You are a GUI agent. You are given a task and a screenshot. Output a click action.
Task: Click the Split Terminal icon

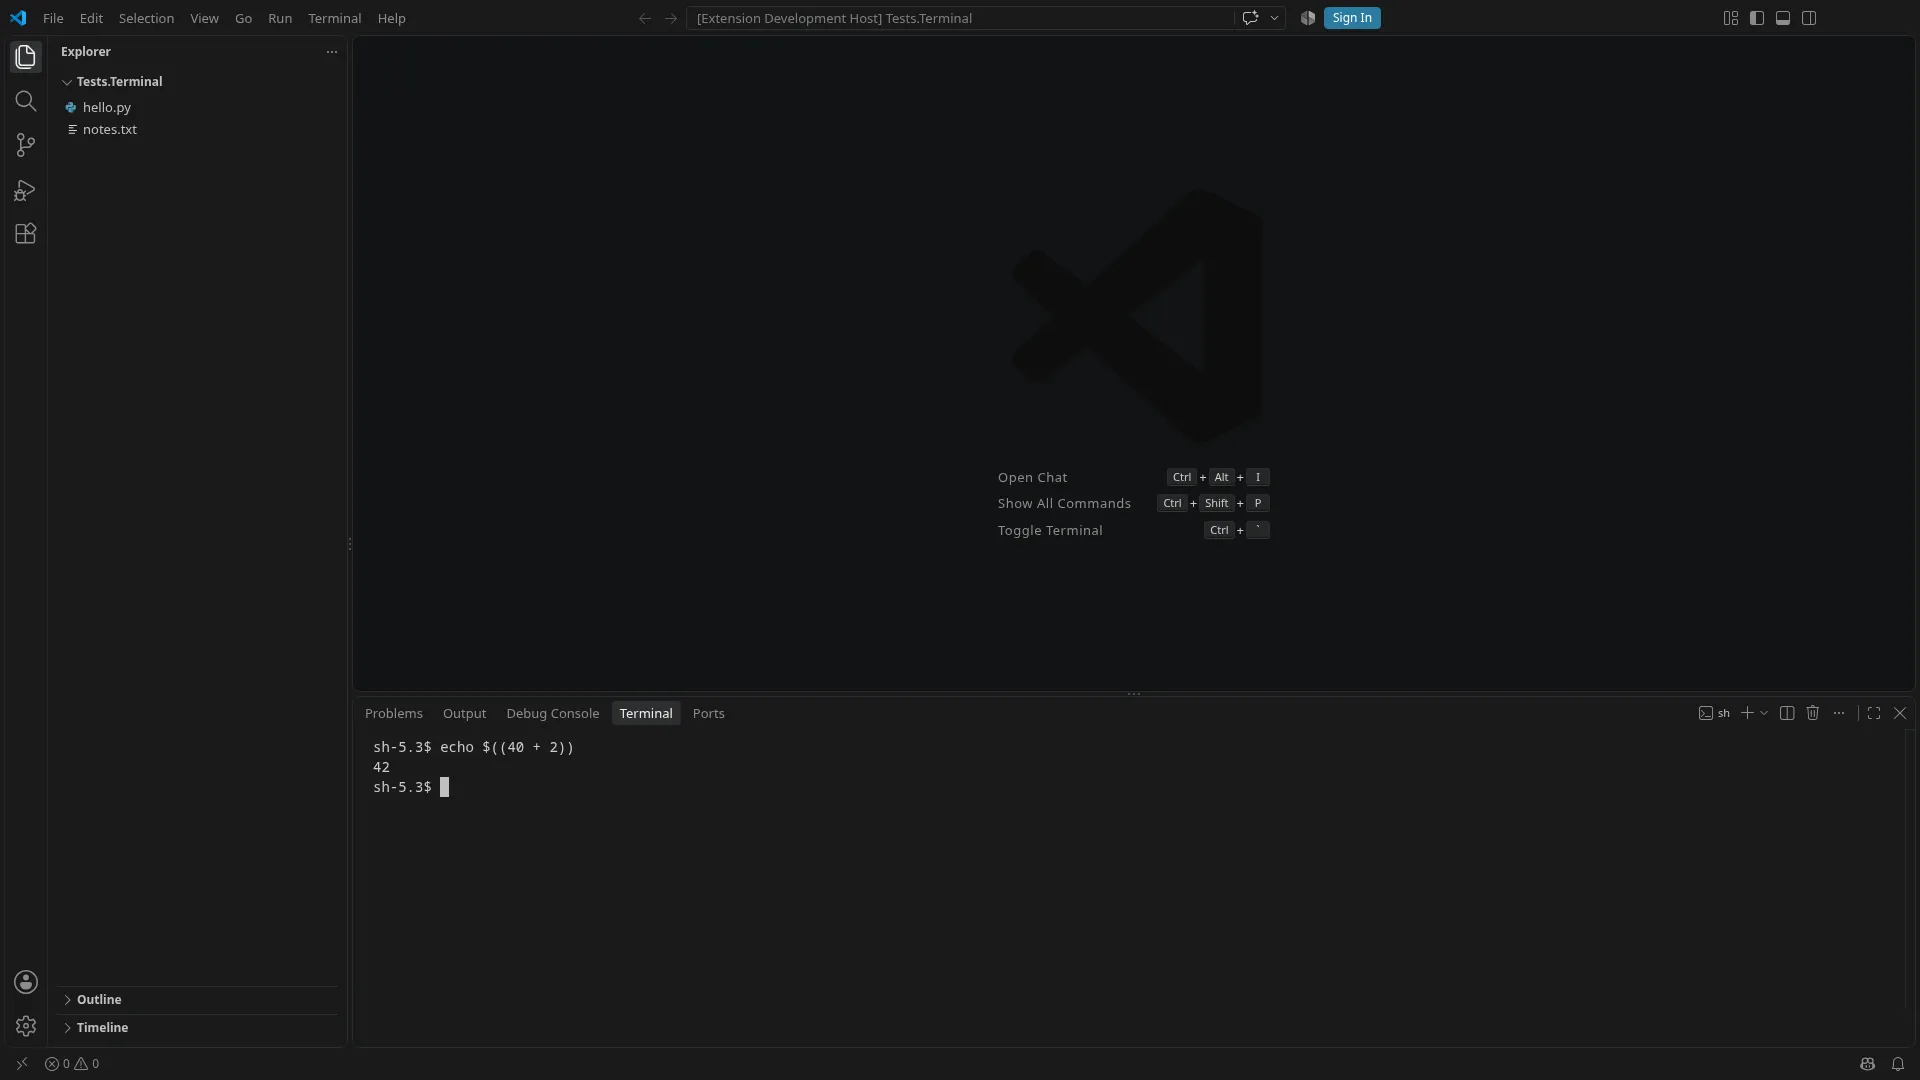(1787, 713)
